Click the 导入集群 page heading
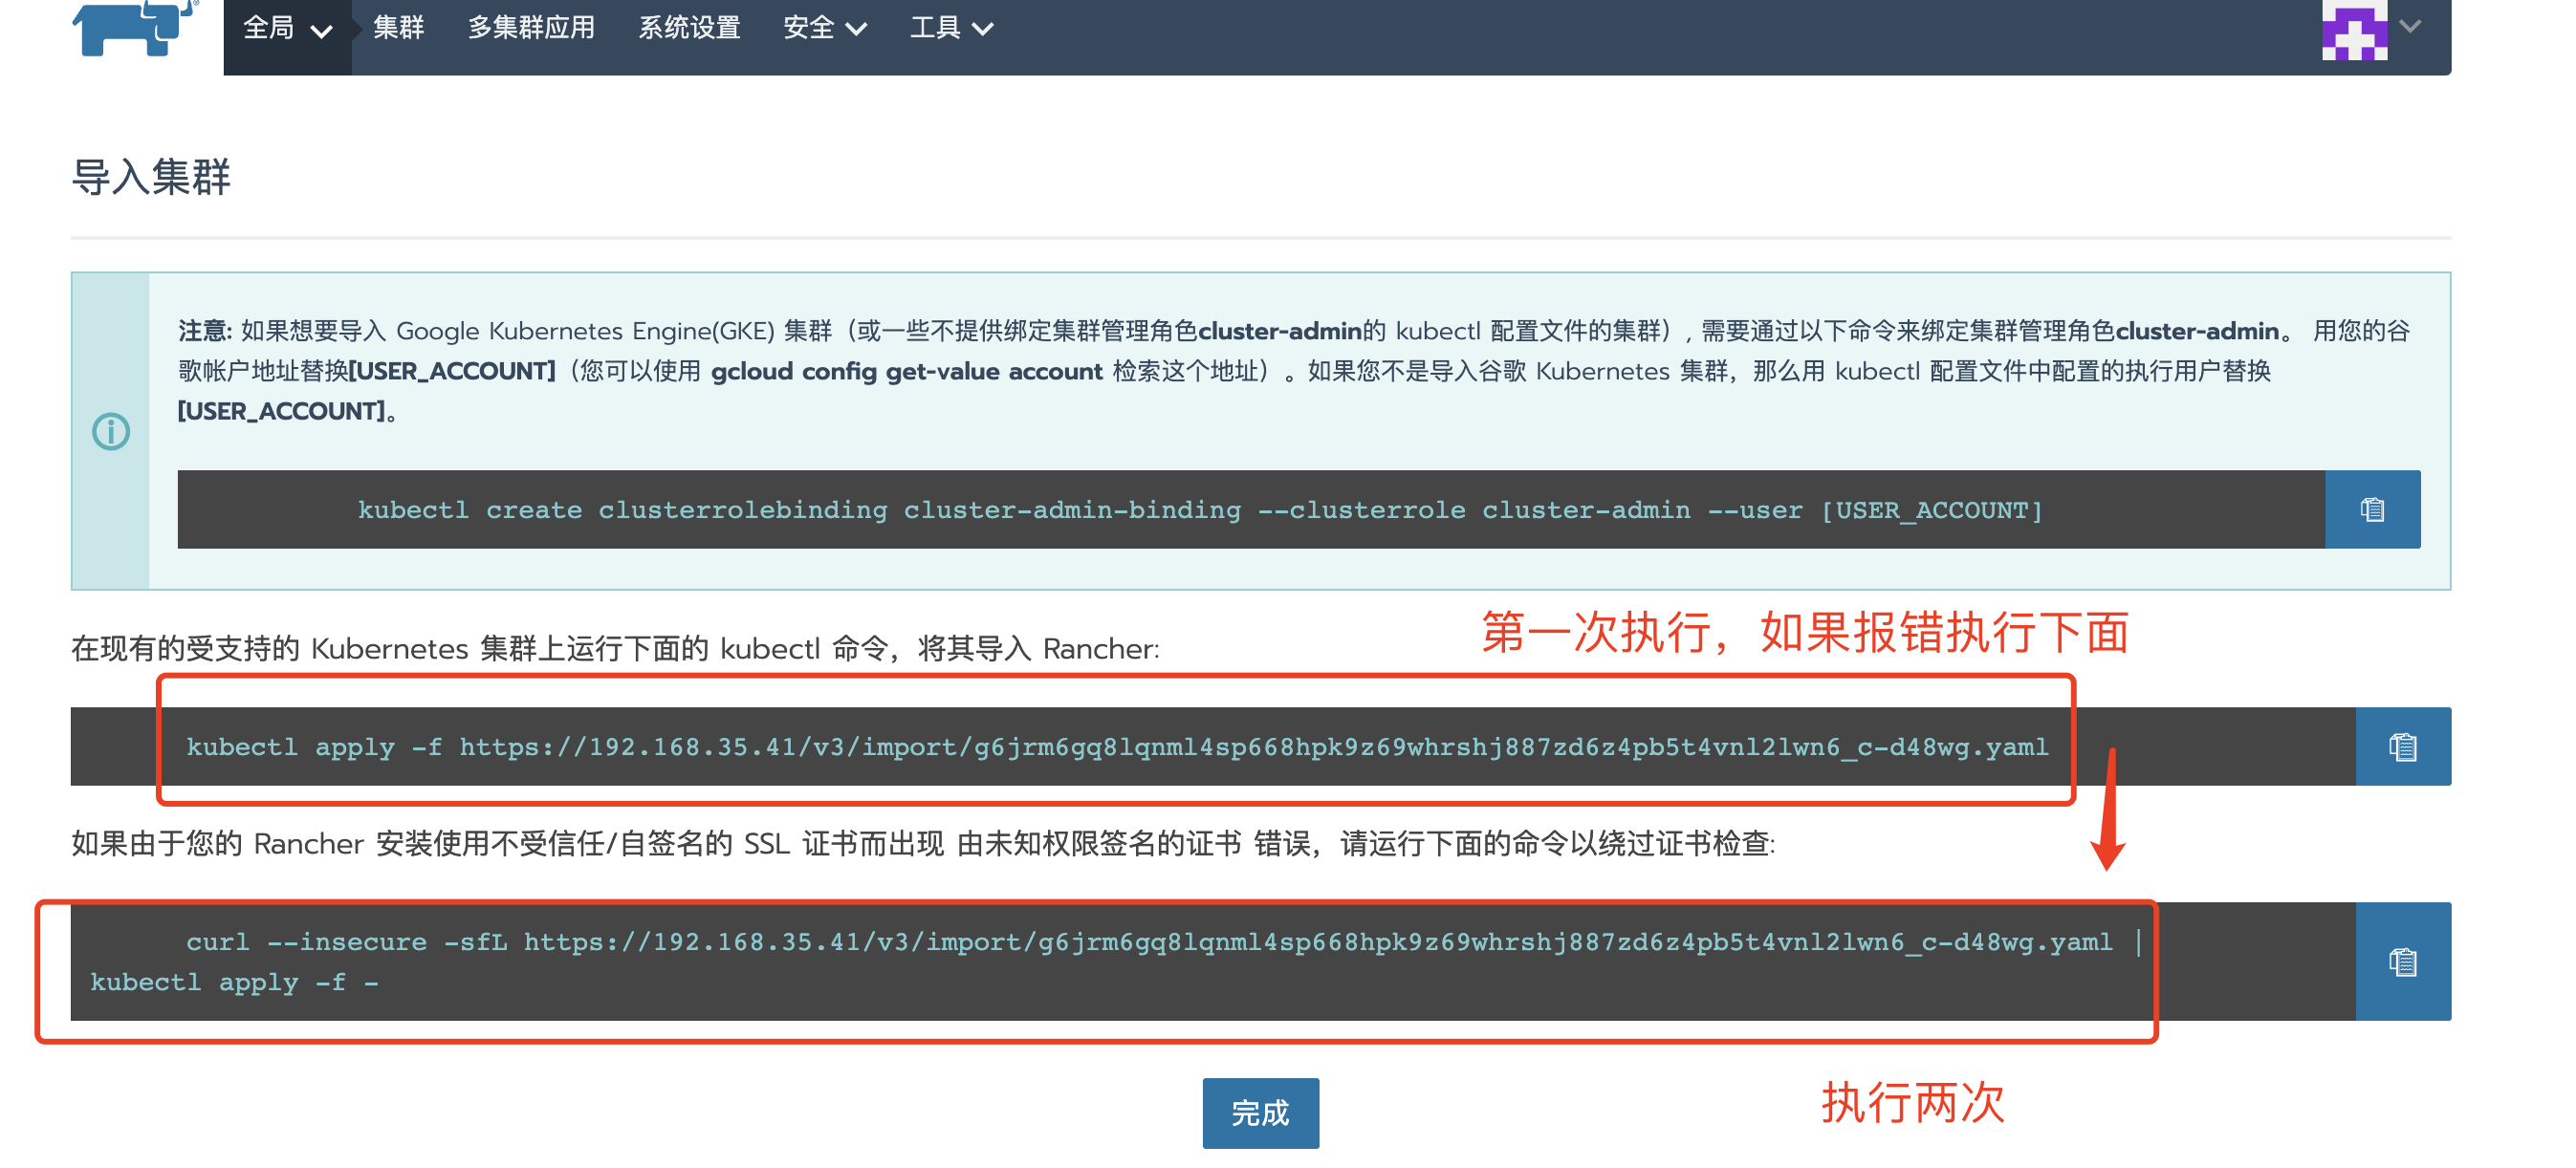This screenshot has height=1168, width=2576. (x=151, y=178)
